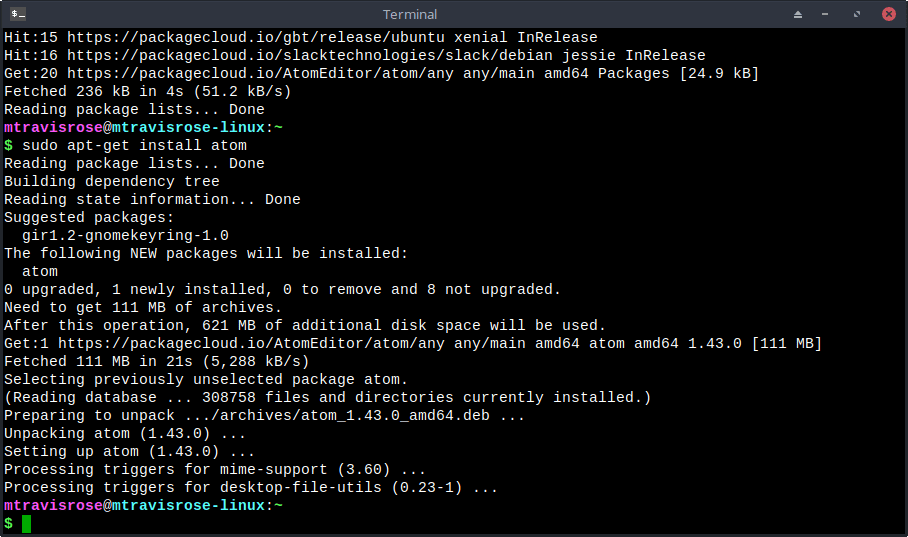Click the 'Need to get 111 MB' line
The height and width of the screenshot is (537, 908).
pyautogui.click(x=143, y=308)
